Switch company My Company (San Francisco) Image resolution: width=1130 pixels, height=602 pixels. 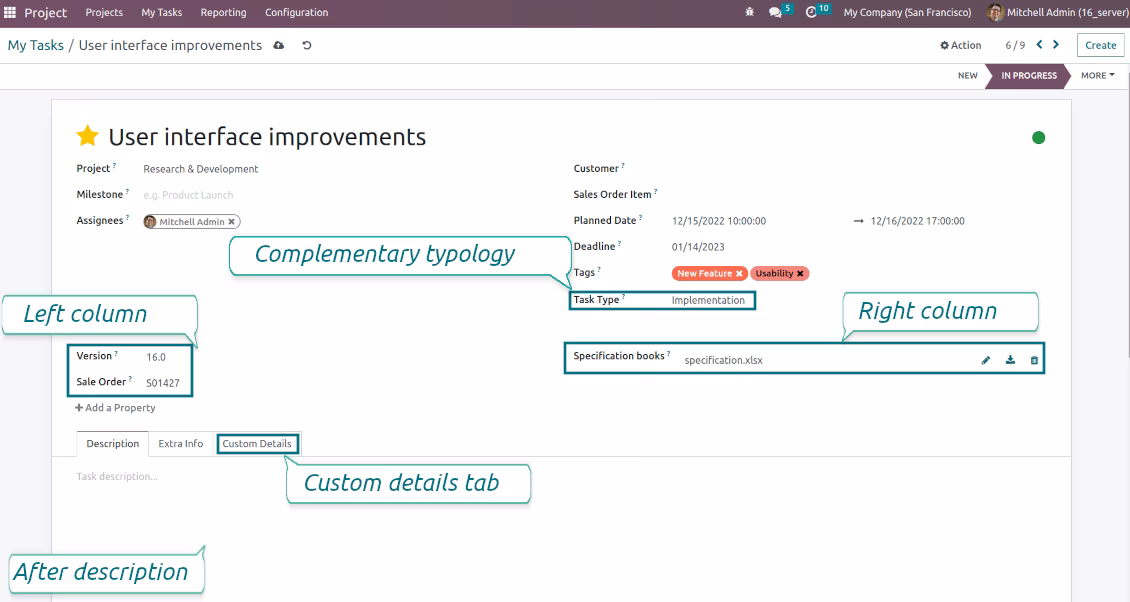click(x=907, y=12)
